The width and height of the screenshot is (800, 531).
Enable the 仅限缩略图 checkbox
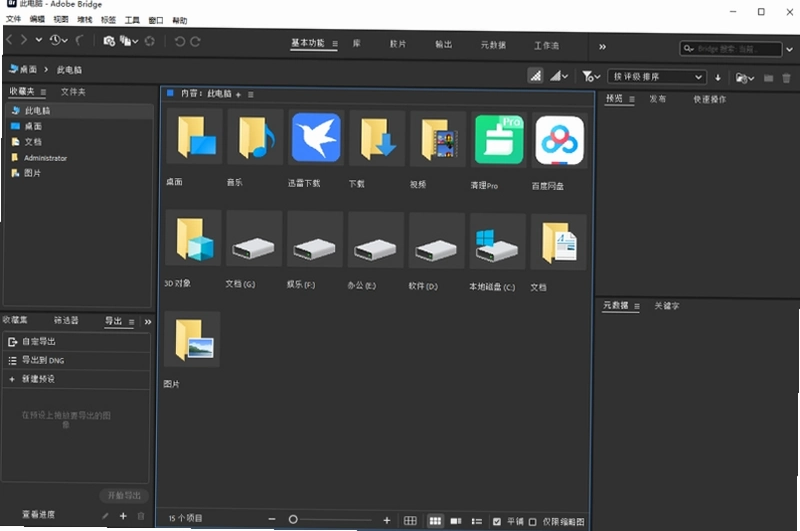point(533,522)
